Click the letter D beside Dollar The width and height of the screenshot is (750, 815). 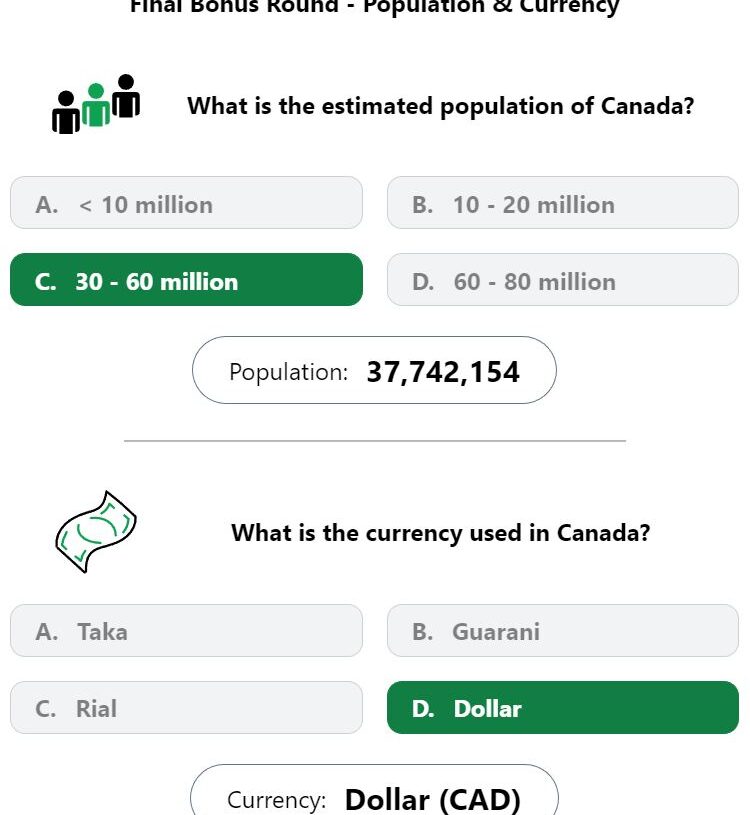pos(423,709)
